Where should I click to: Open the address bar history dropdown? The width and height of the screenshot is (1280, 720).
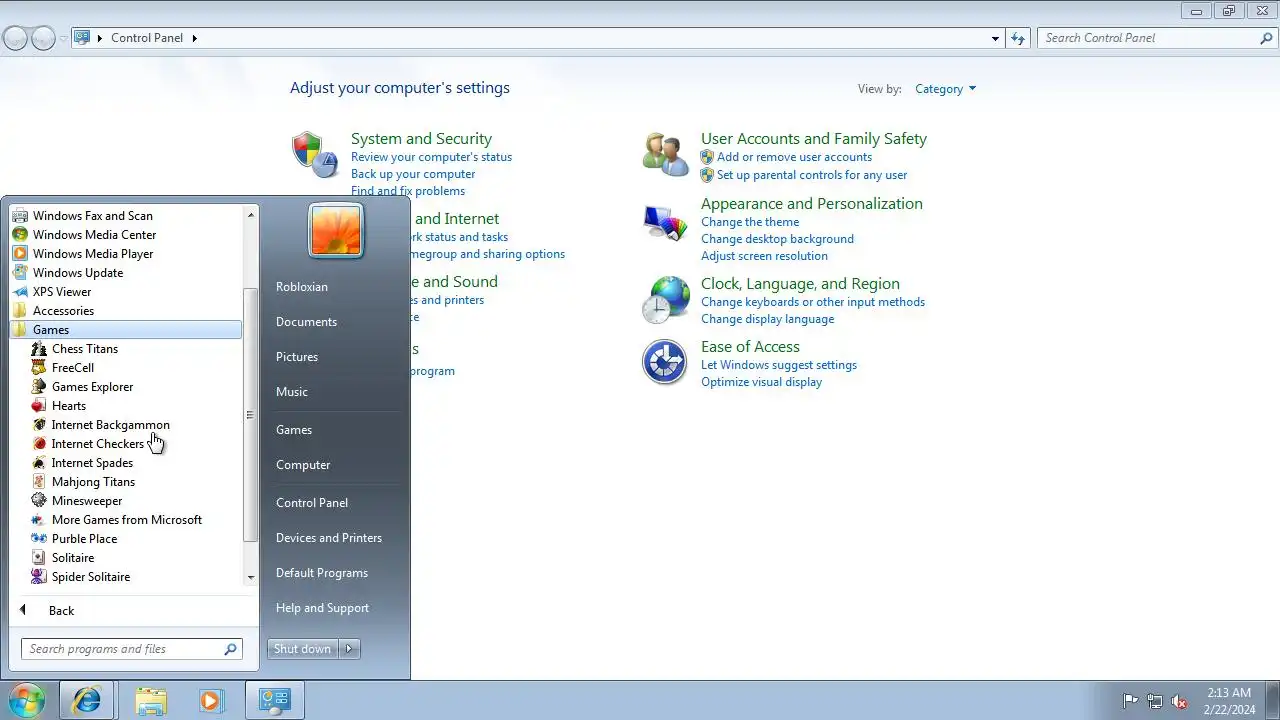pos(995,38)
